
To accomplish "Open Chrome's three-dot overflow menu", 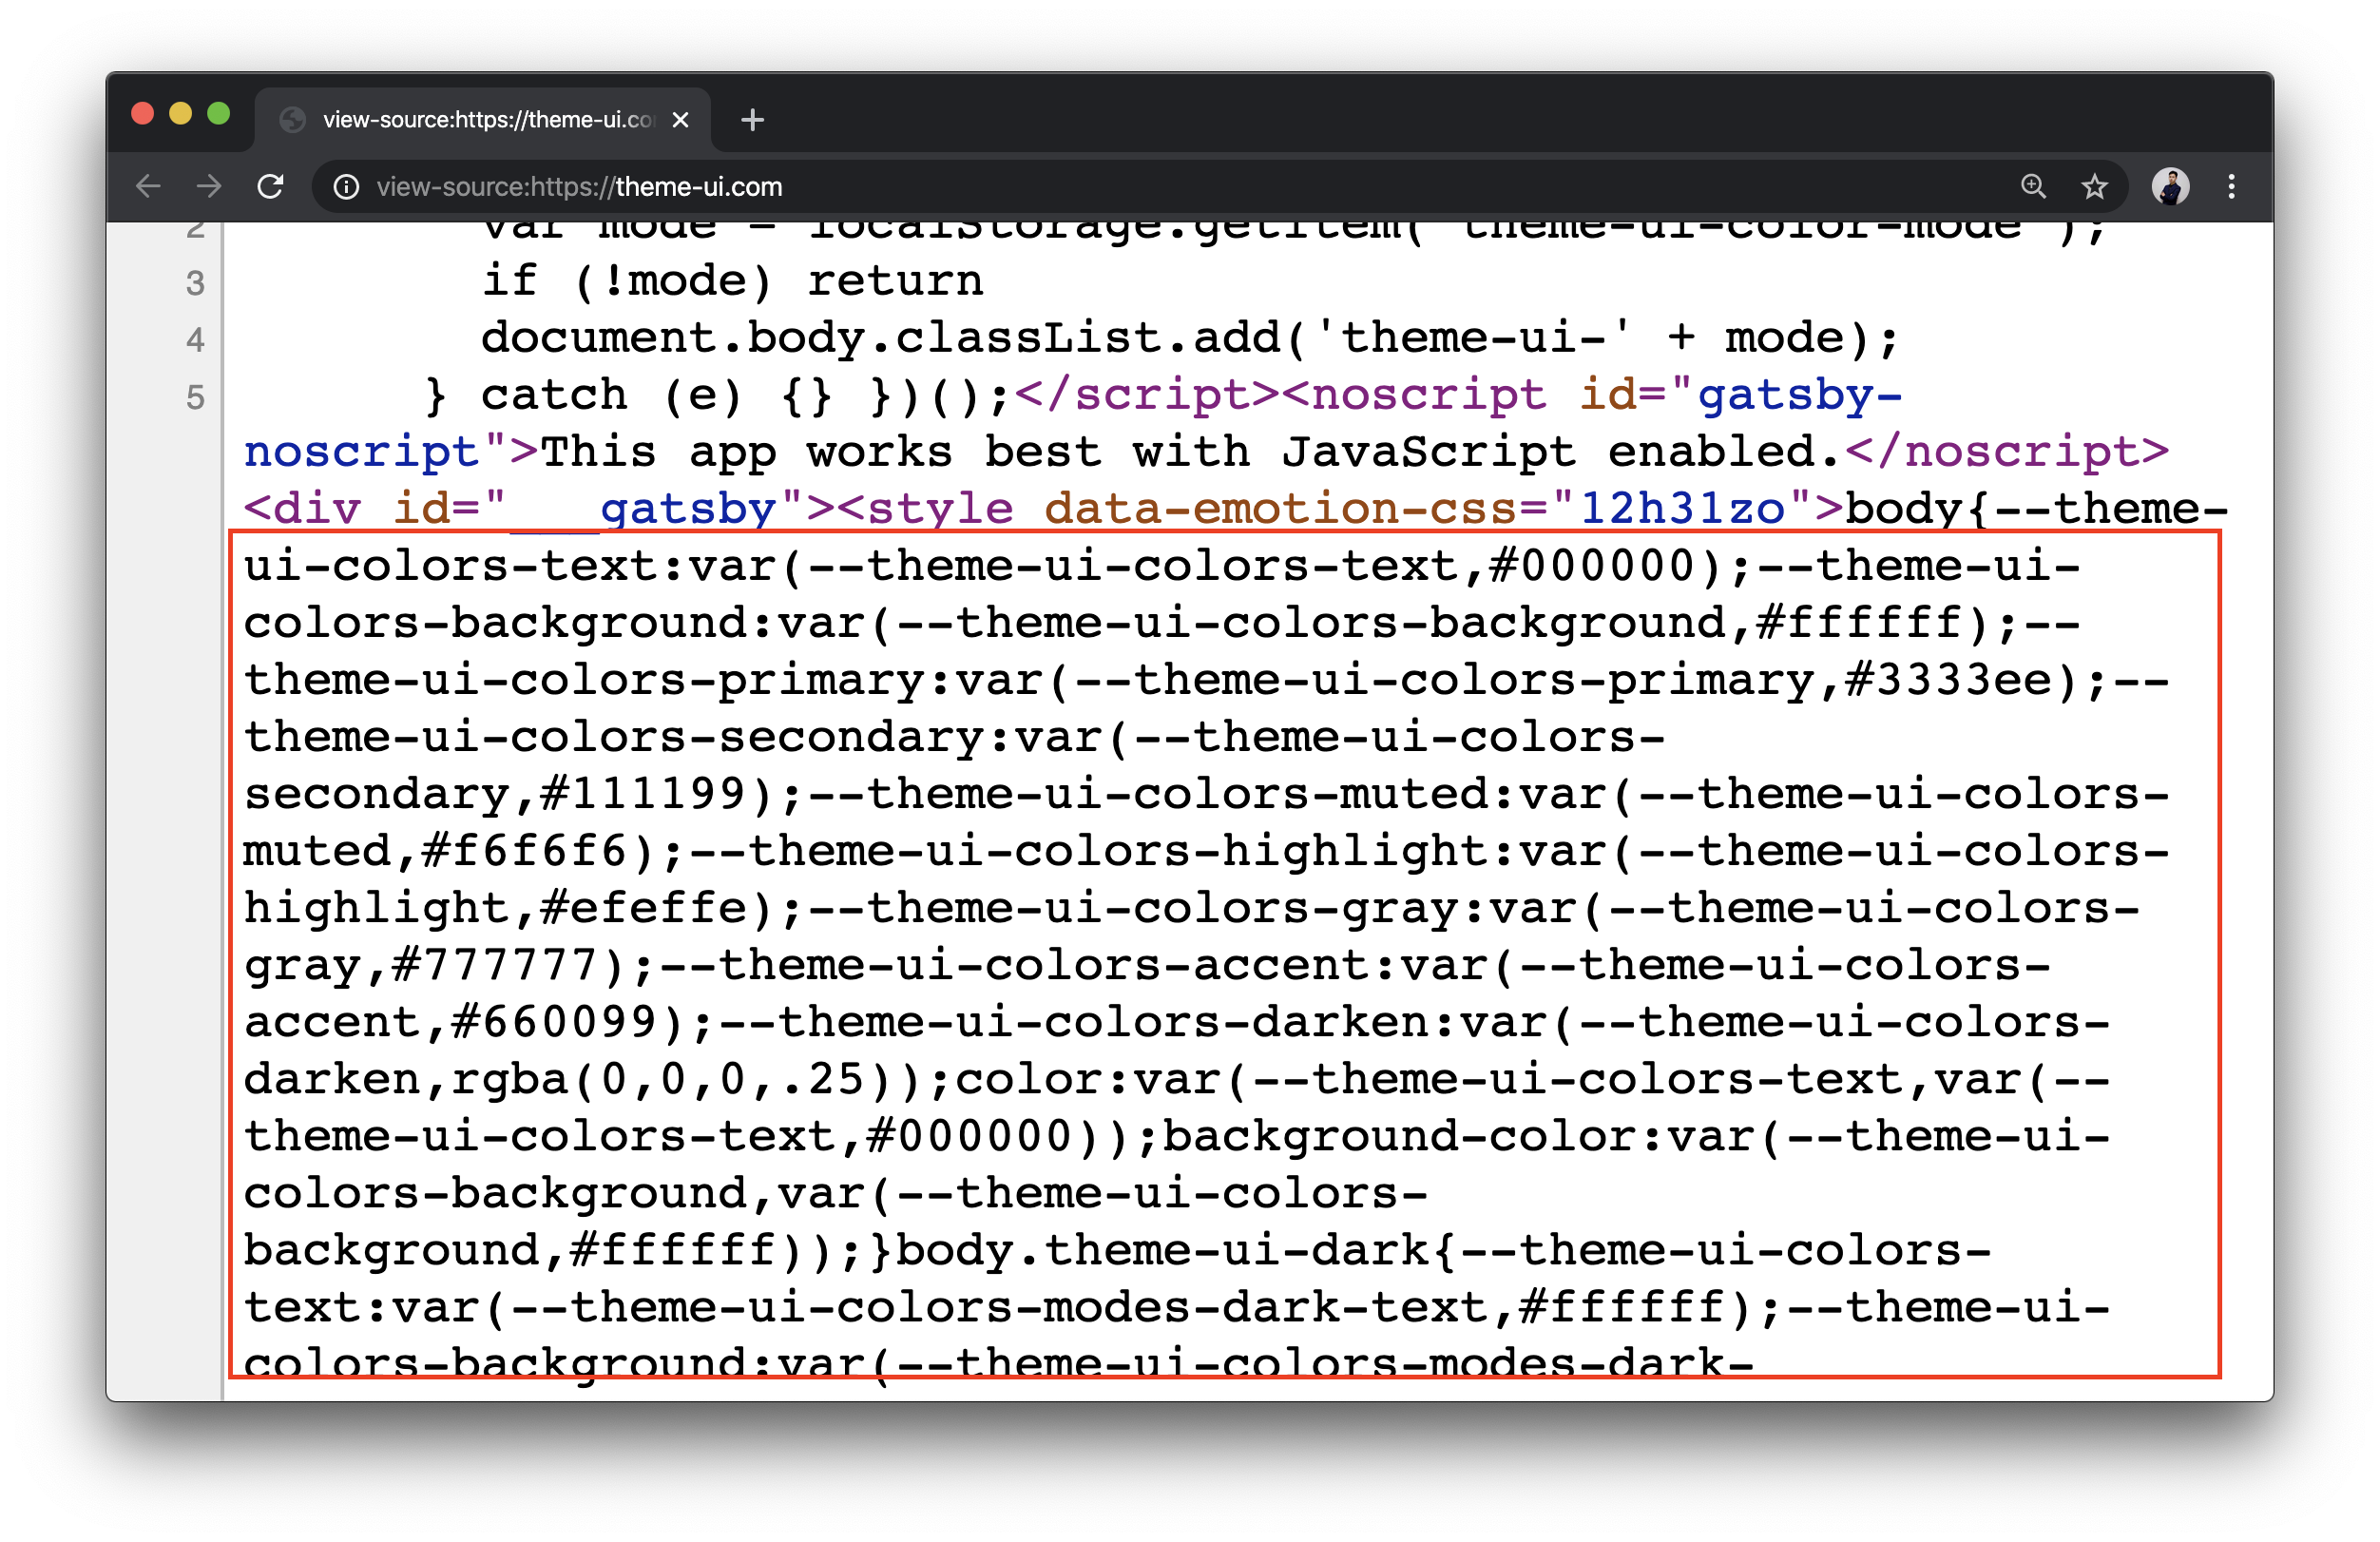I will click(2230, 186).
